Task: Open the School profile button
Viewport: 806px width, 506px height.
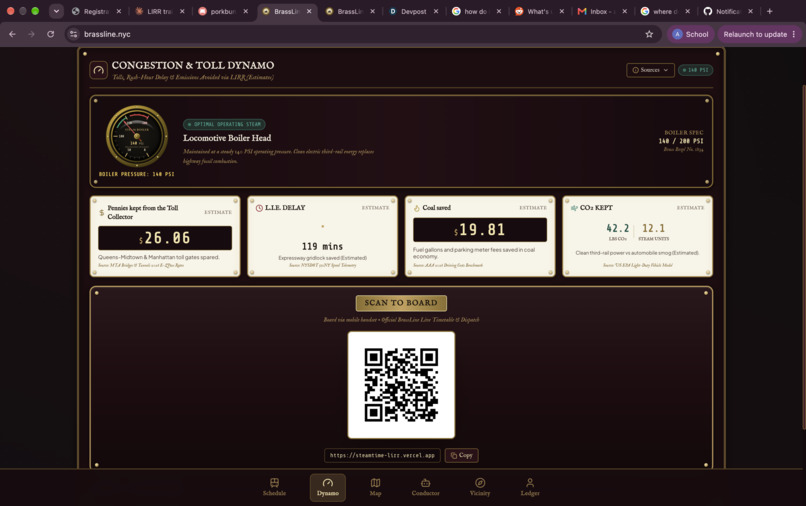Action: click(690, 34)
